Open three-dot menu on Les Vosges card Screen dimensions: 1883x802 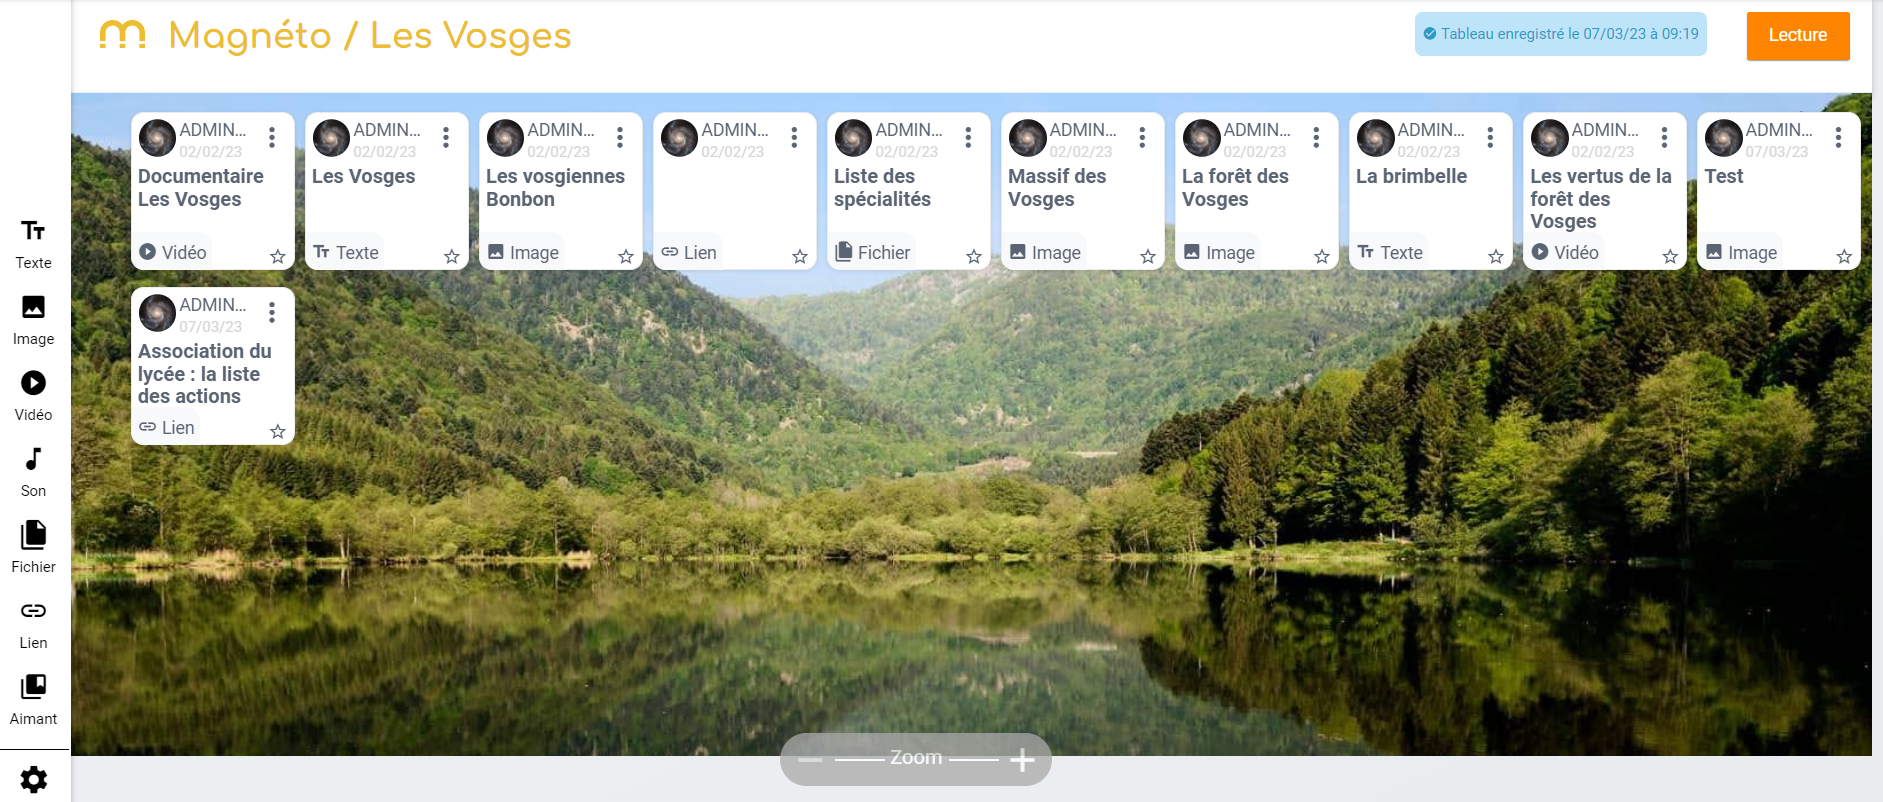[446, 137]
